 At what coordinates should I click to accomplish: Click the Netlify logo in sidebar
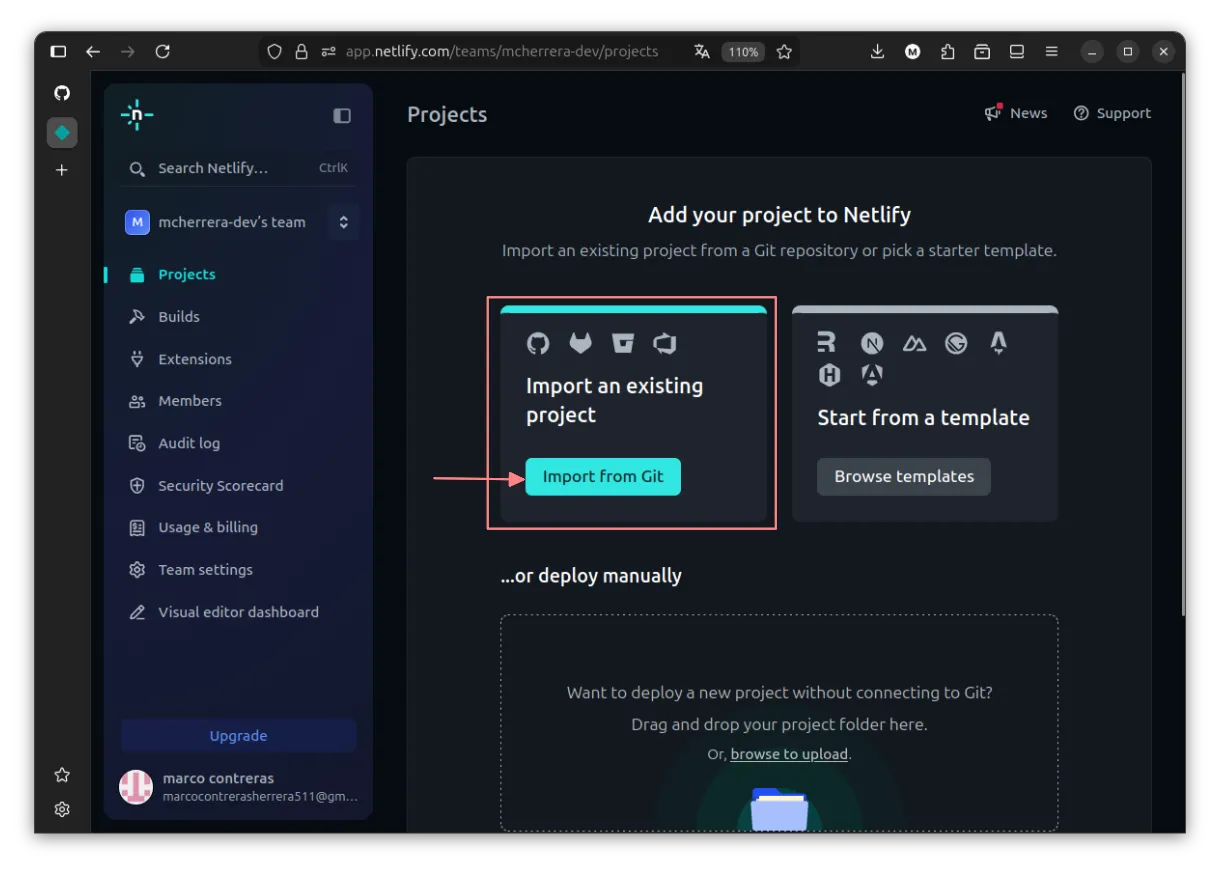[137, 116]
